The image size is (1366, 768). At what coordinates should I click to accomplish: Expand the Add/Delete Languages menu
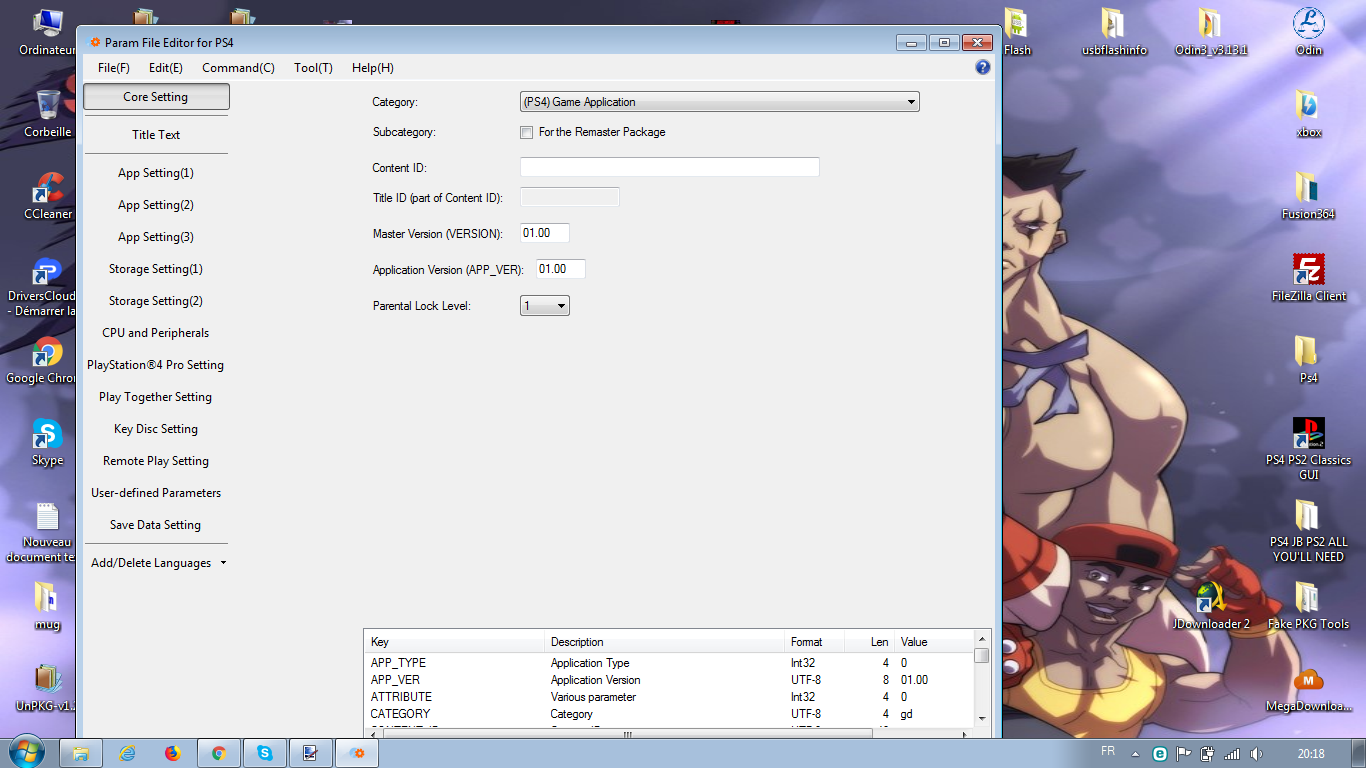point(158,563)
